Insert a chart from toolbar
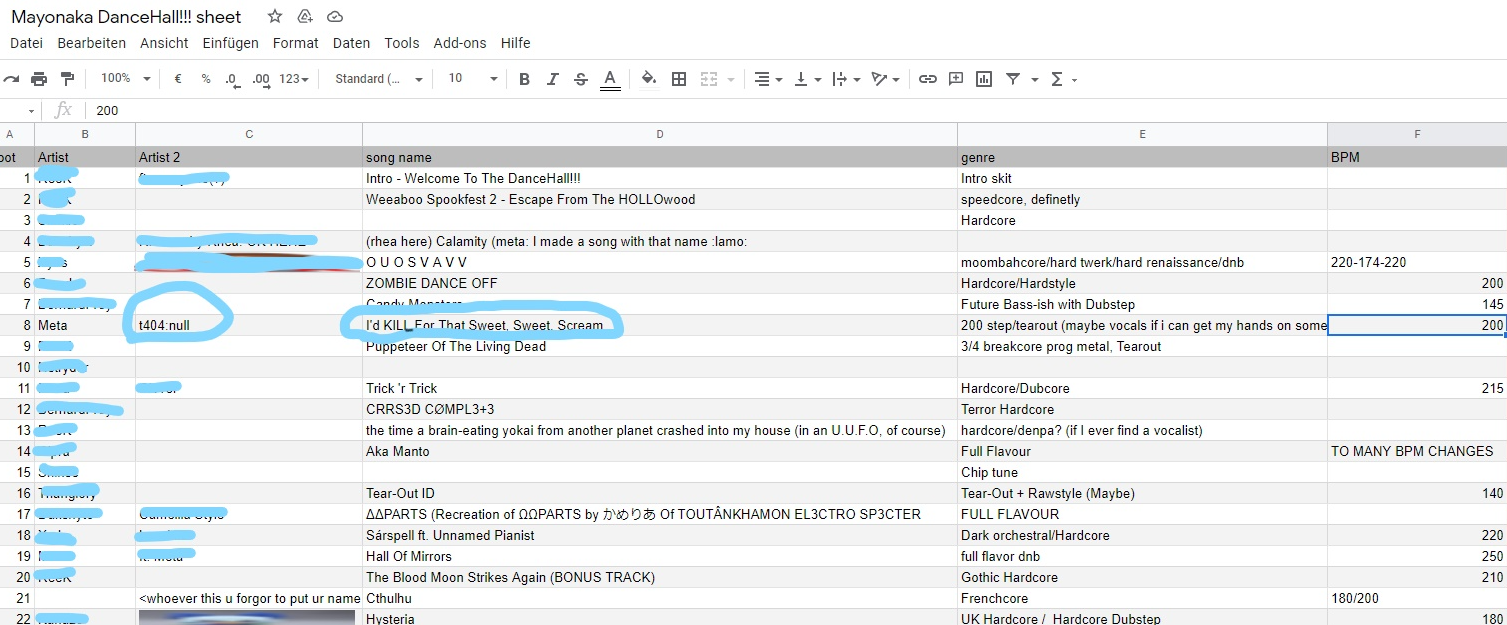 click(984, 79)
